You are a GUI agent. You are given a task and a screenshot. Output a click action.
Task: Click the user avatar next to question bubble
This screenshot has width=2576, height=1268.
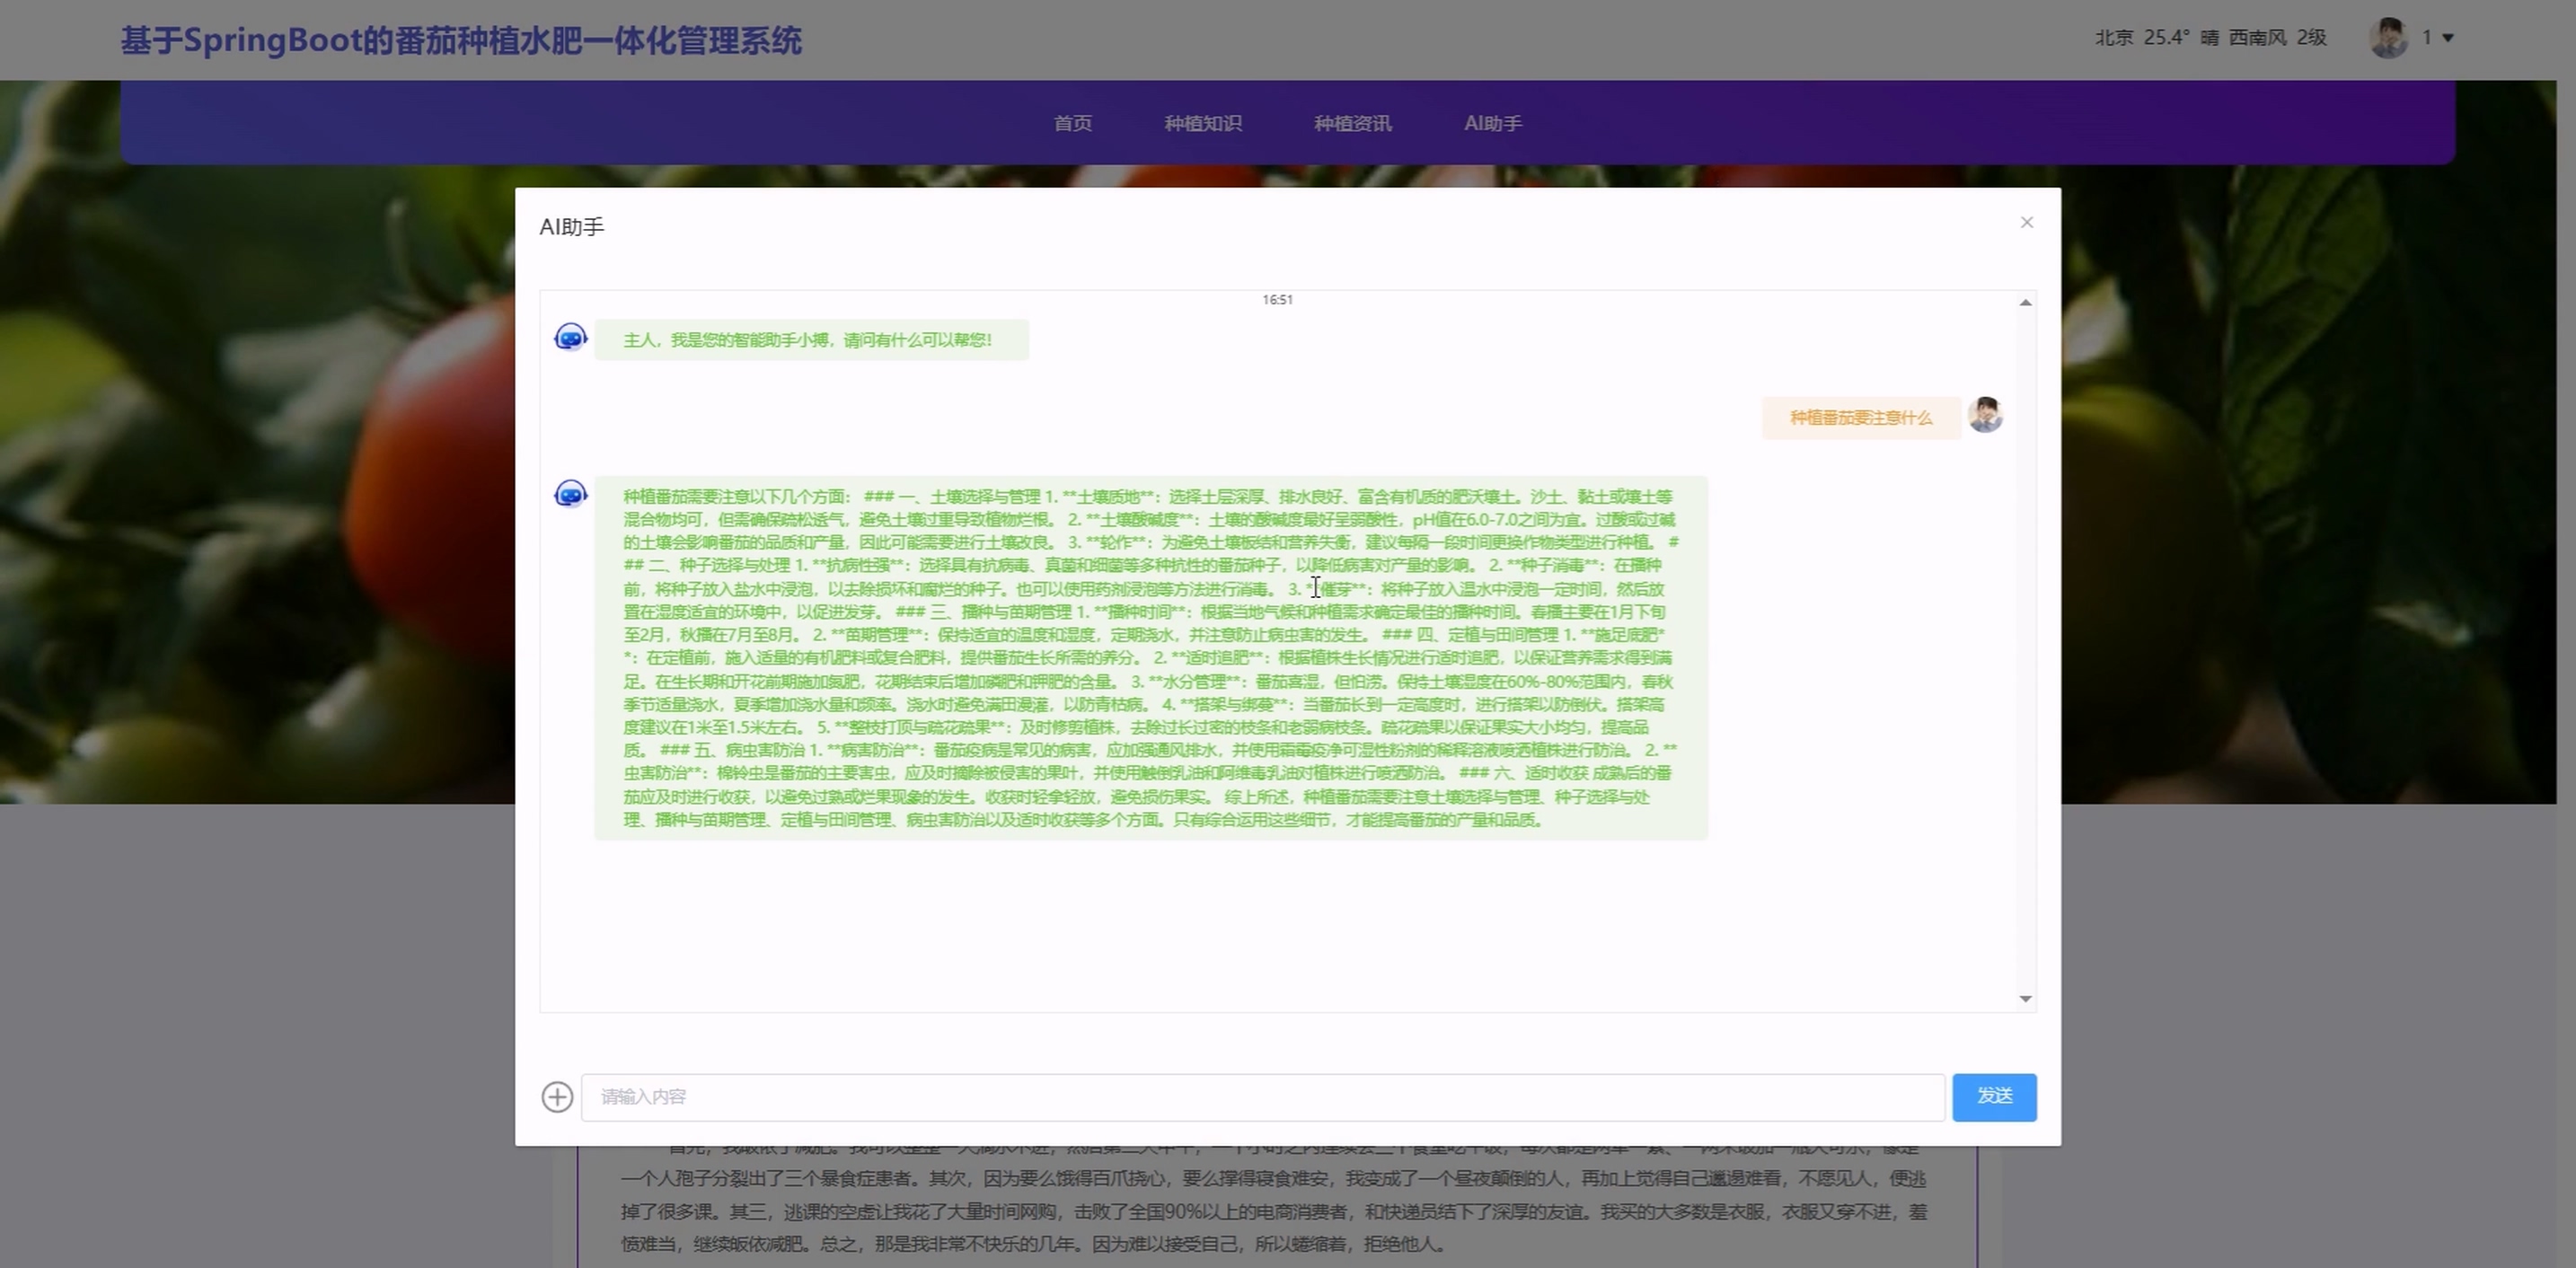(1985, 415)
